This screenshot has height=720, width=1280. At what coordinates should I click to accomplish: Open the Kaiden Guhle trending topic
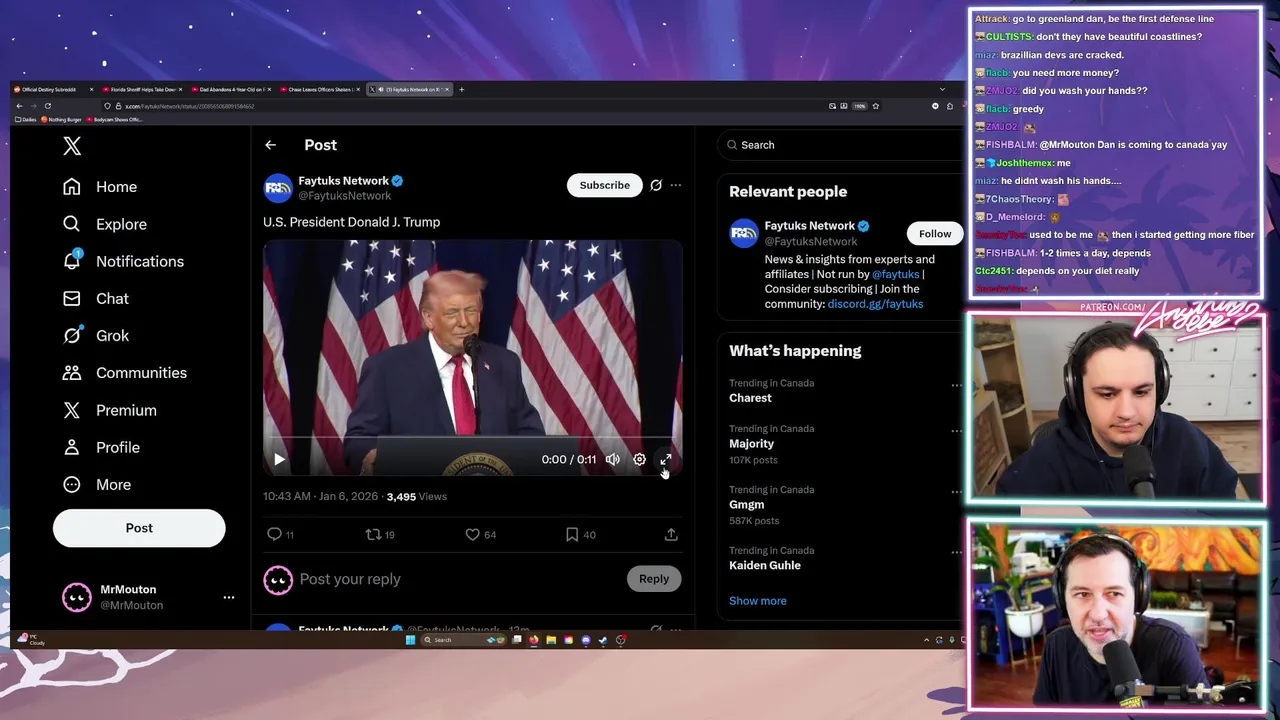(x=765, y=566)
